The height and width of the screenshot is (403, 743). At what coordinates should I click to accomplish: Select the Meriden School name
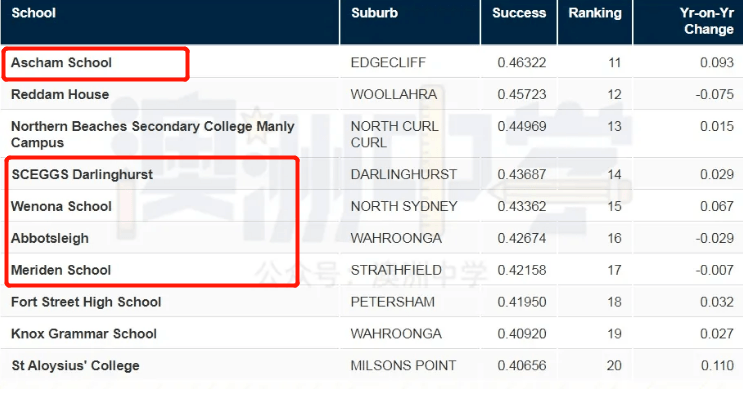[61, 270]
